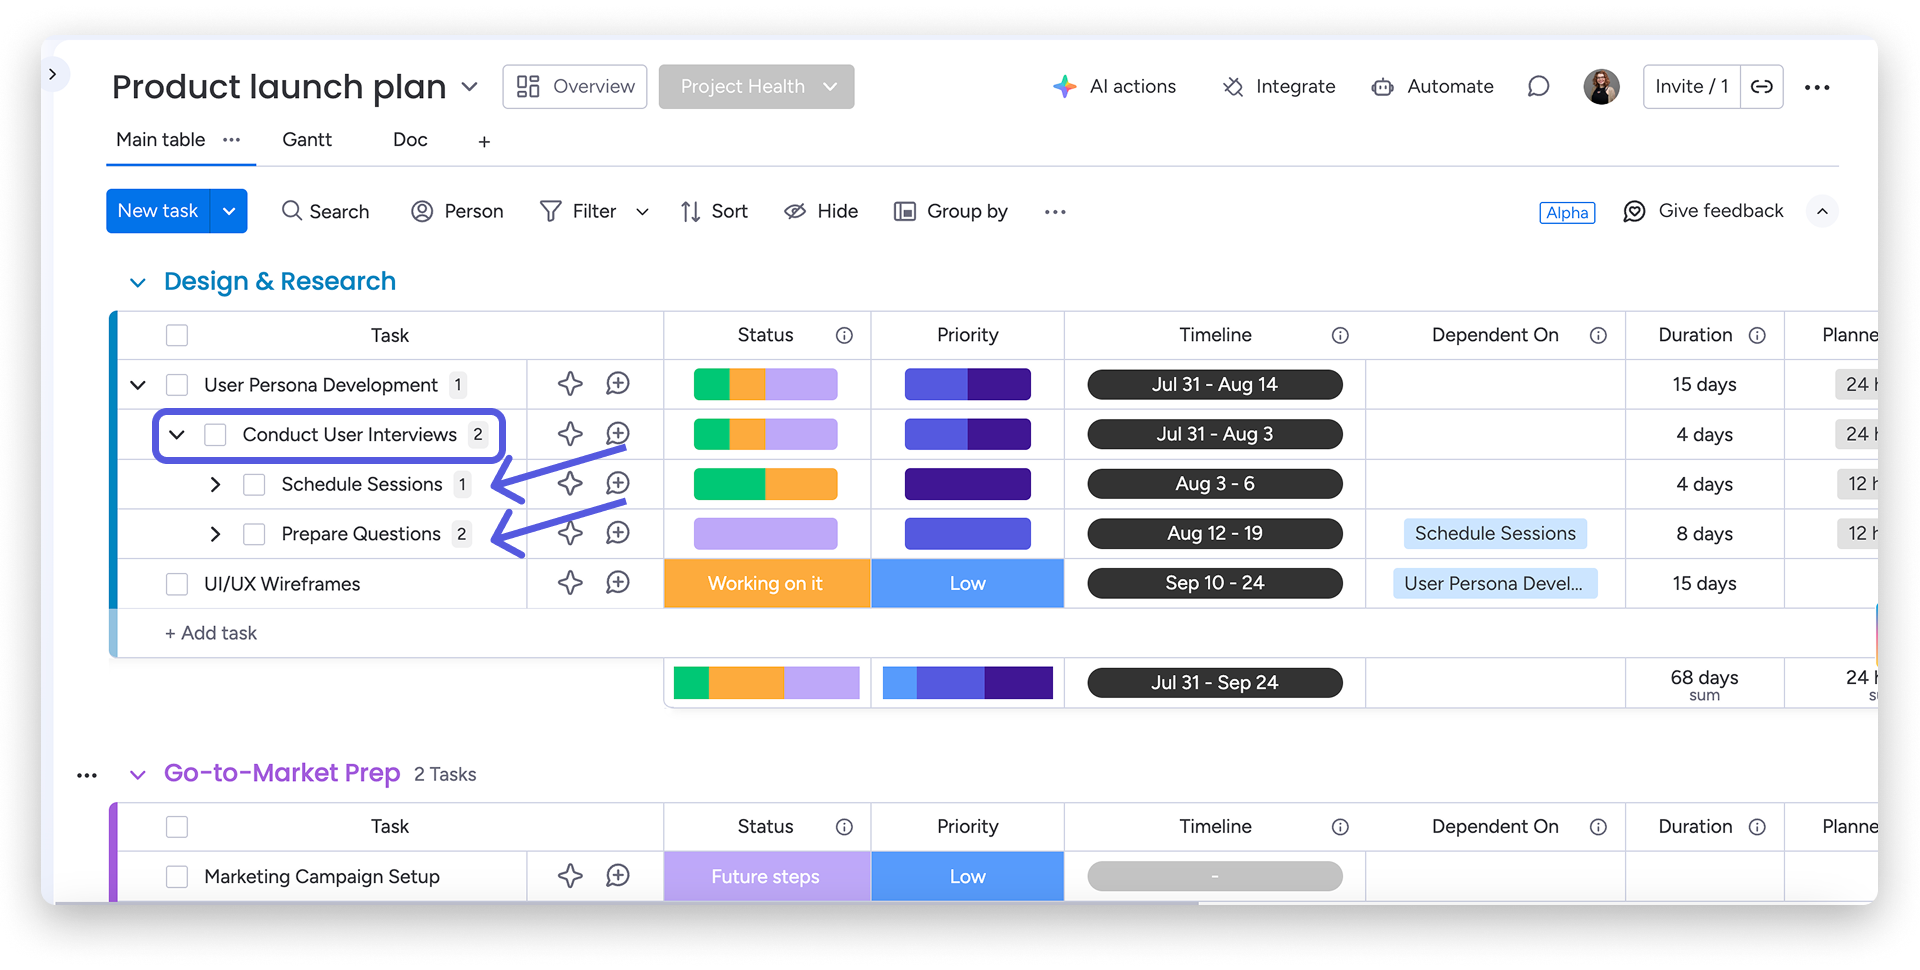Image resolution: width=1920 pixels, height=970 pixels.
Task: Open the Automate robot icon
Action: click(1383, 87)
